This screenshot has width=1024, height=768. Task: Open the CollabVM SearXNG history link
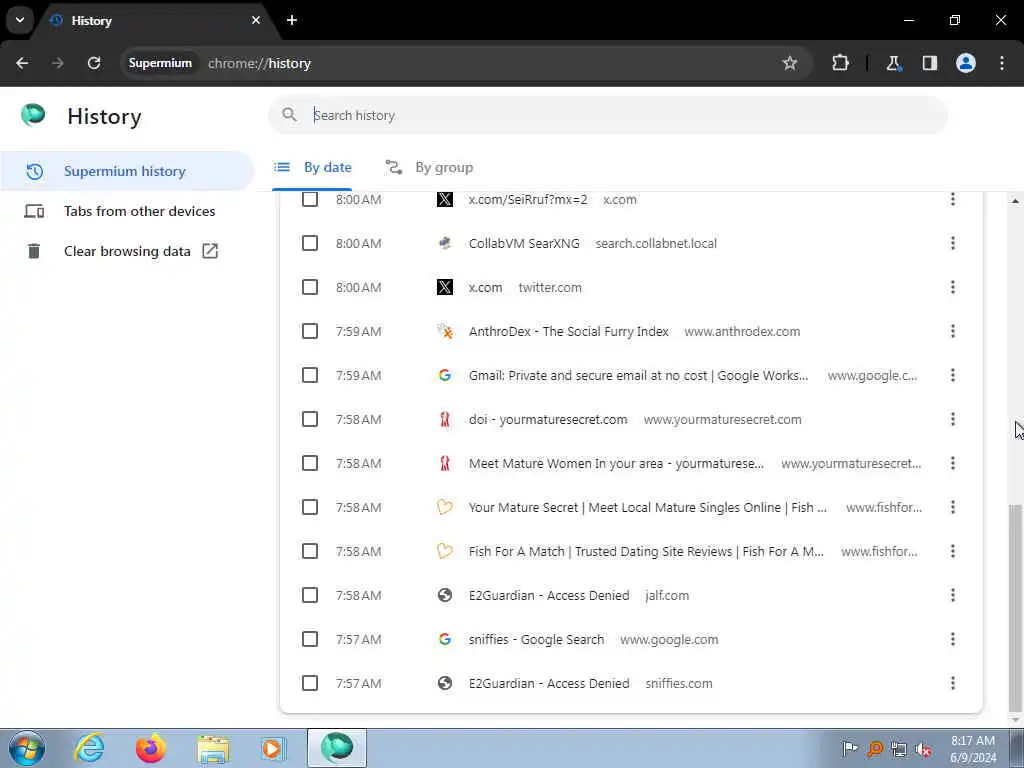[x=524, y=243]
